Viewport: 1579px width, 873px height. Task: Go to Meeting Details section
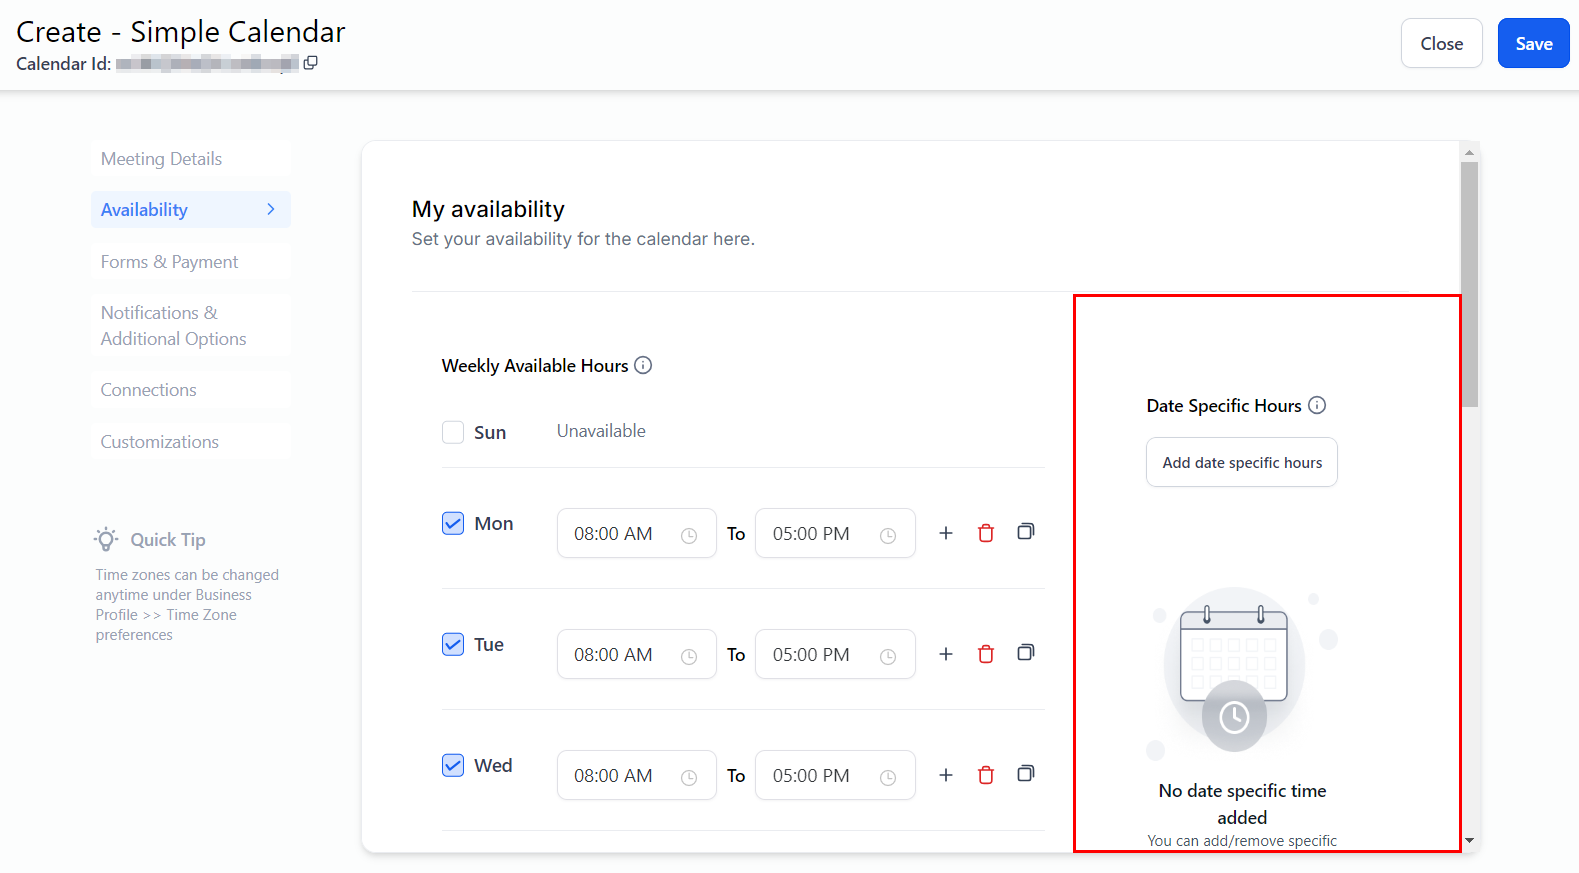coord(162,159)
